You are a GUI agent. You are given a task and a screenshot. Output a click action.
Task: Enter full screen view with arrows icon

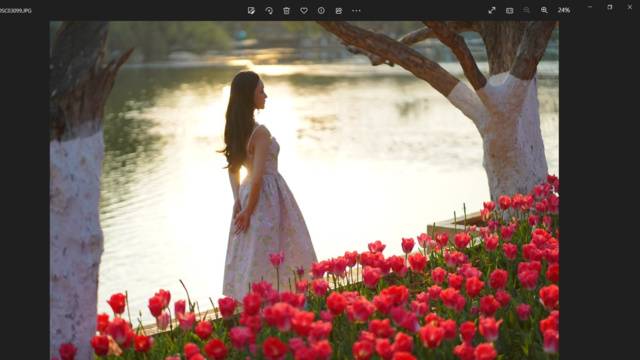click(492, 10)
